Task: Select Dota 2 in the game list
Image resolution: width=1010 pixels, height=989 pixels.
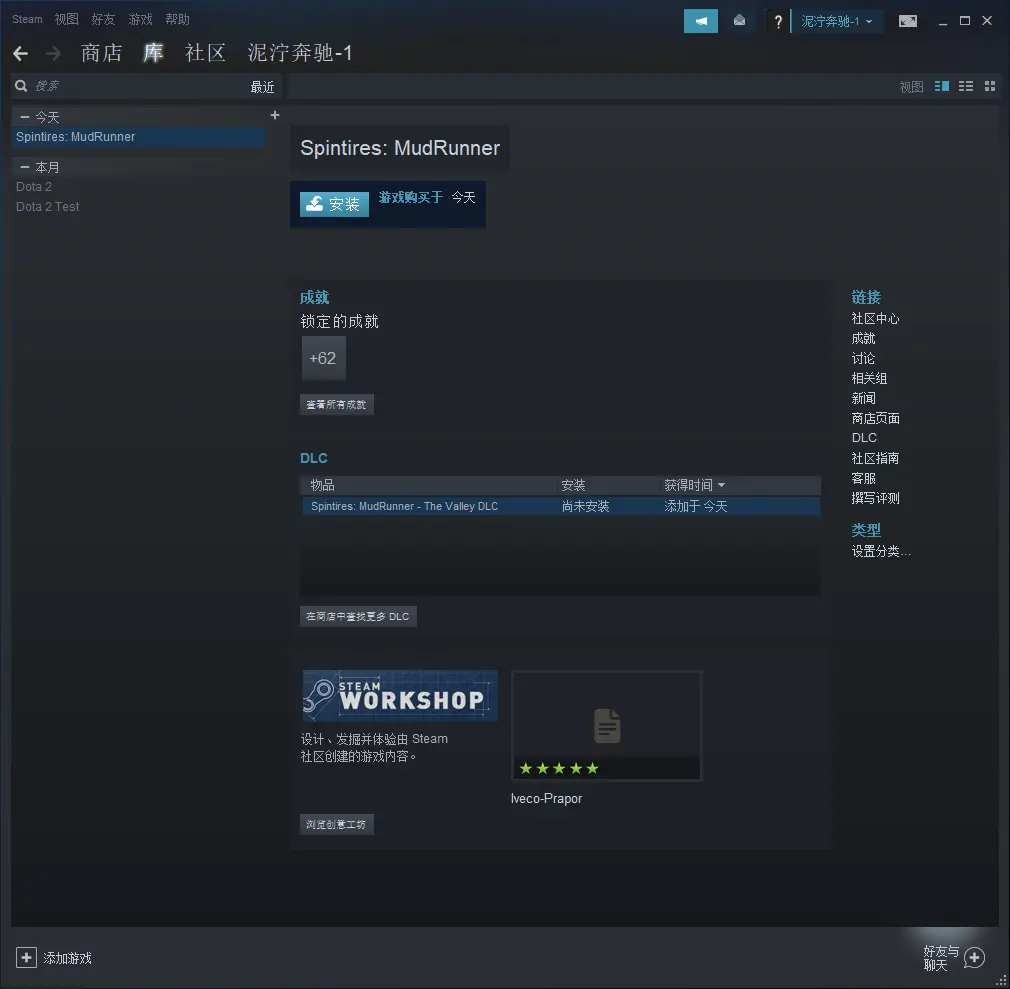Action: coord(34,187)
